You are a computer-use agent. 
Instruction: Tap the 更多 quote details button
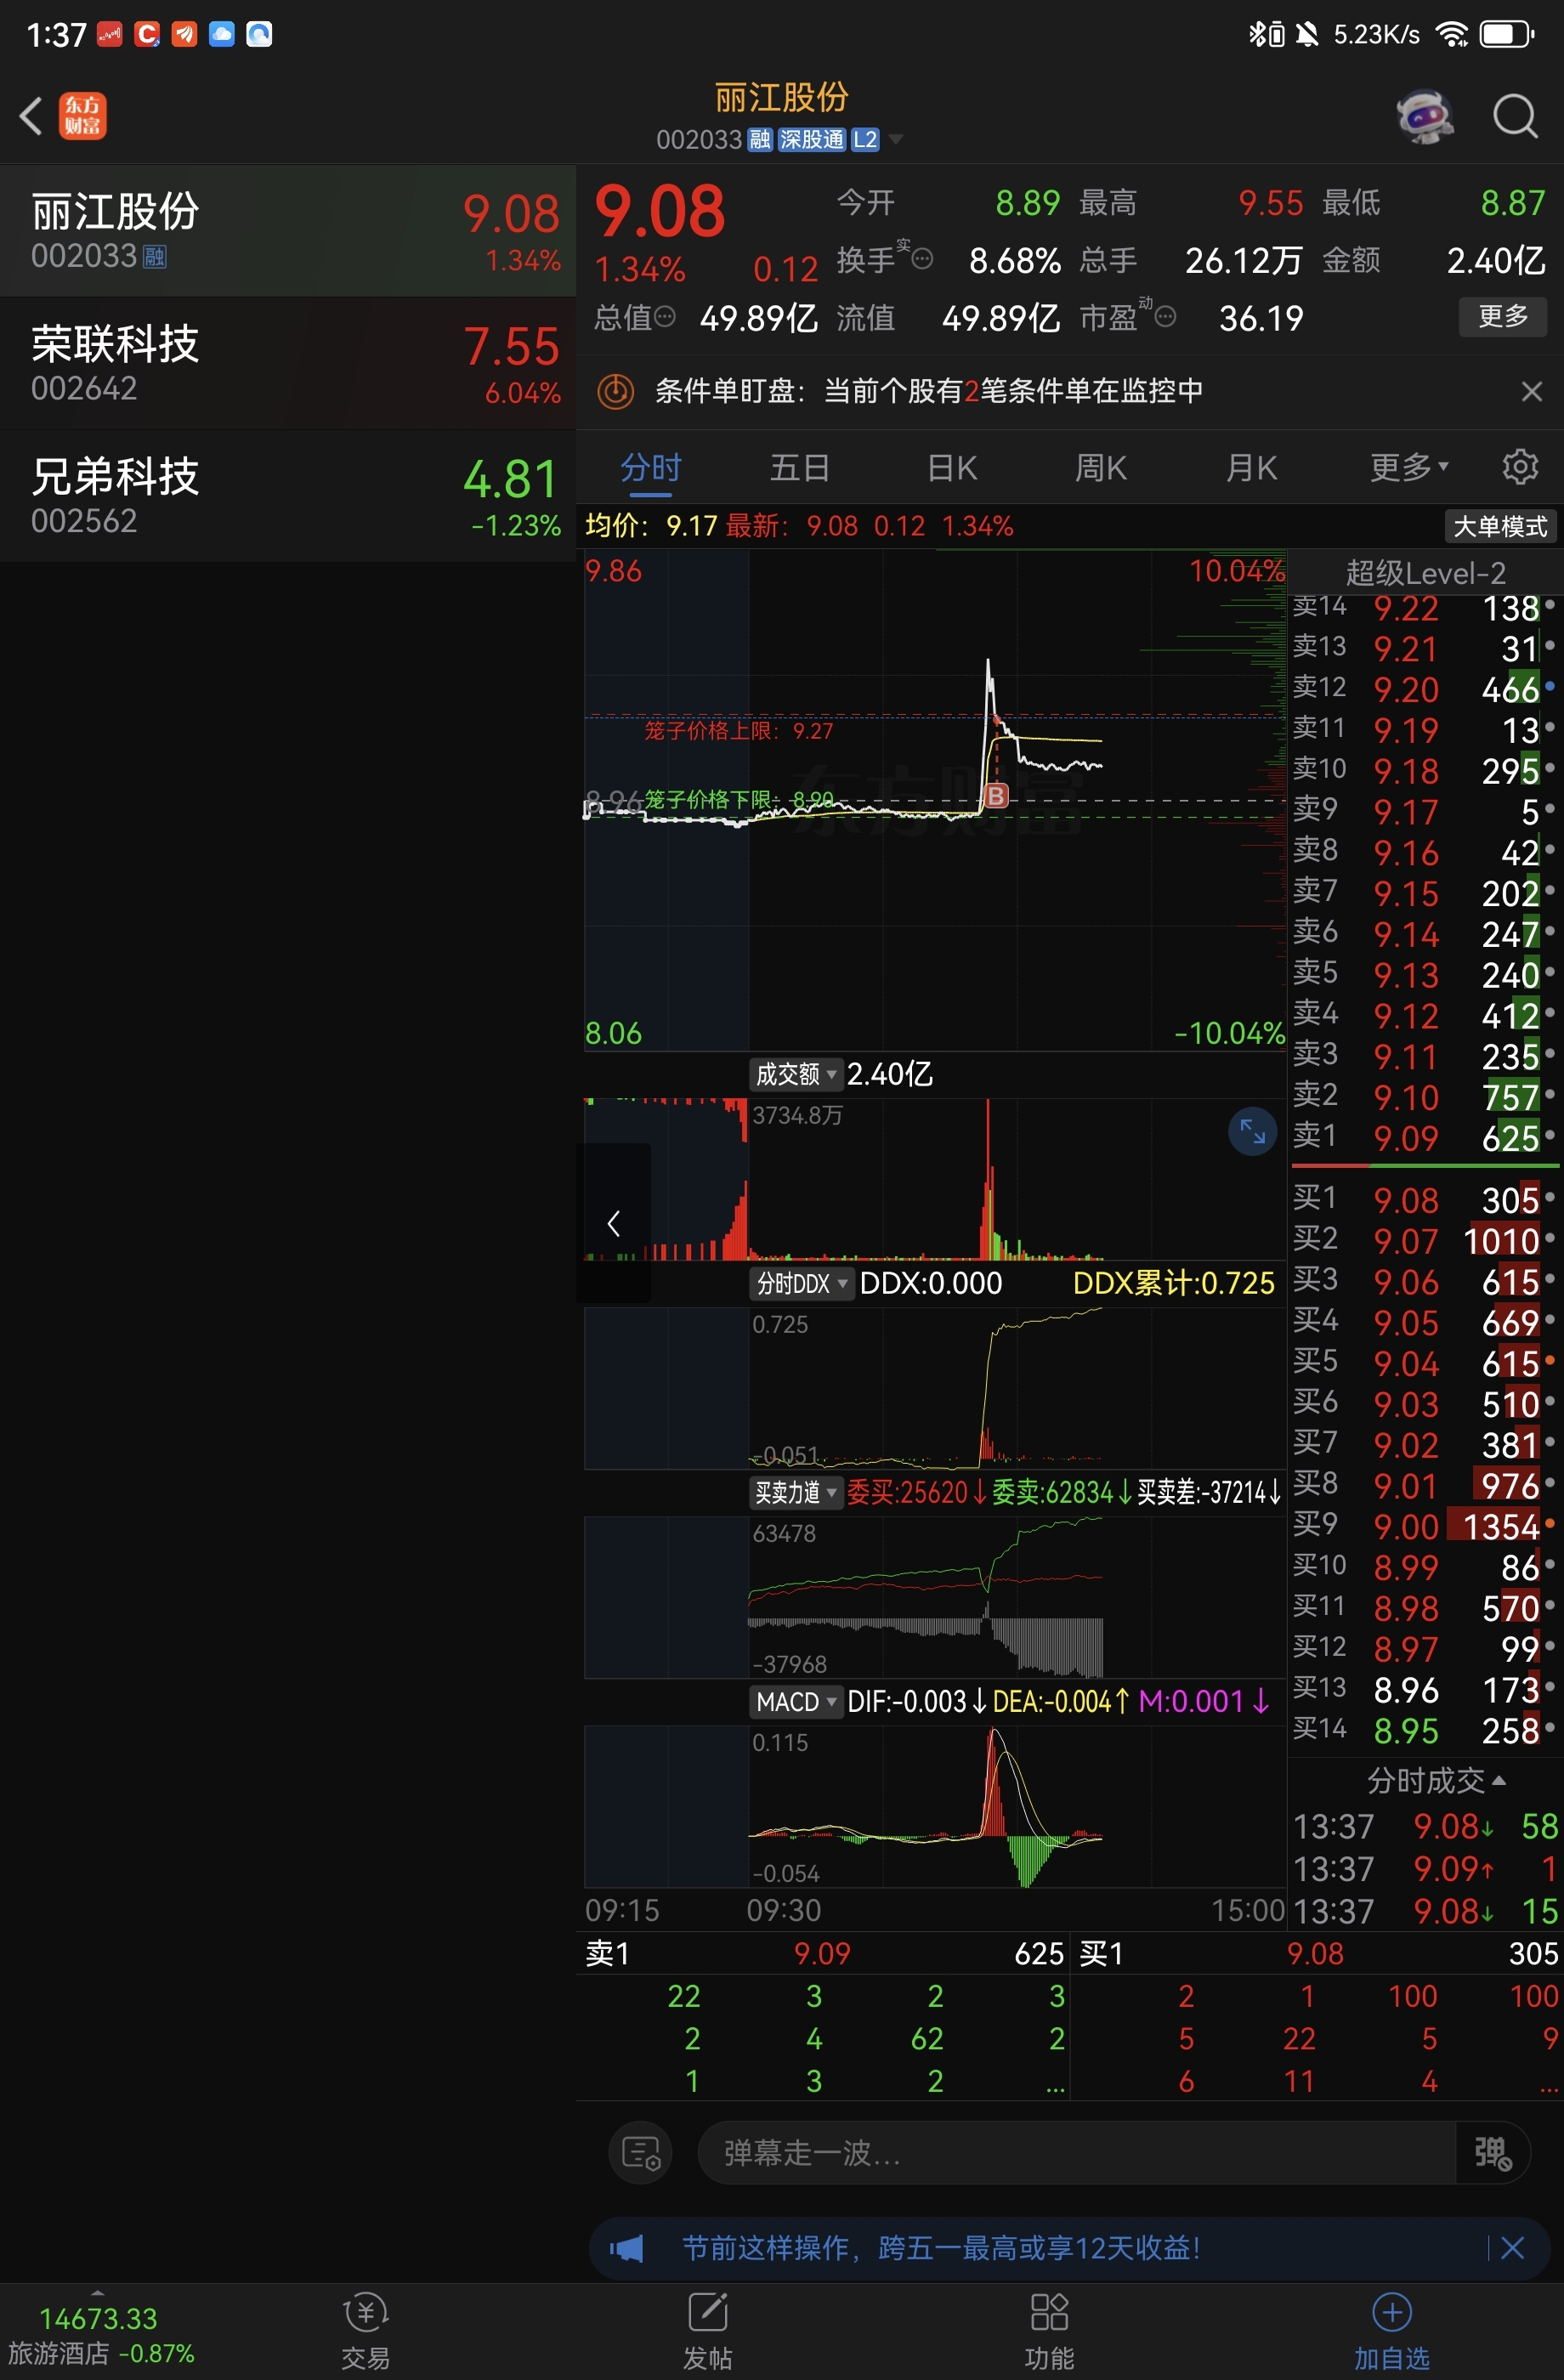tap(1502, 316)
